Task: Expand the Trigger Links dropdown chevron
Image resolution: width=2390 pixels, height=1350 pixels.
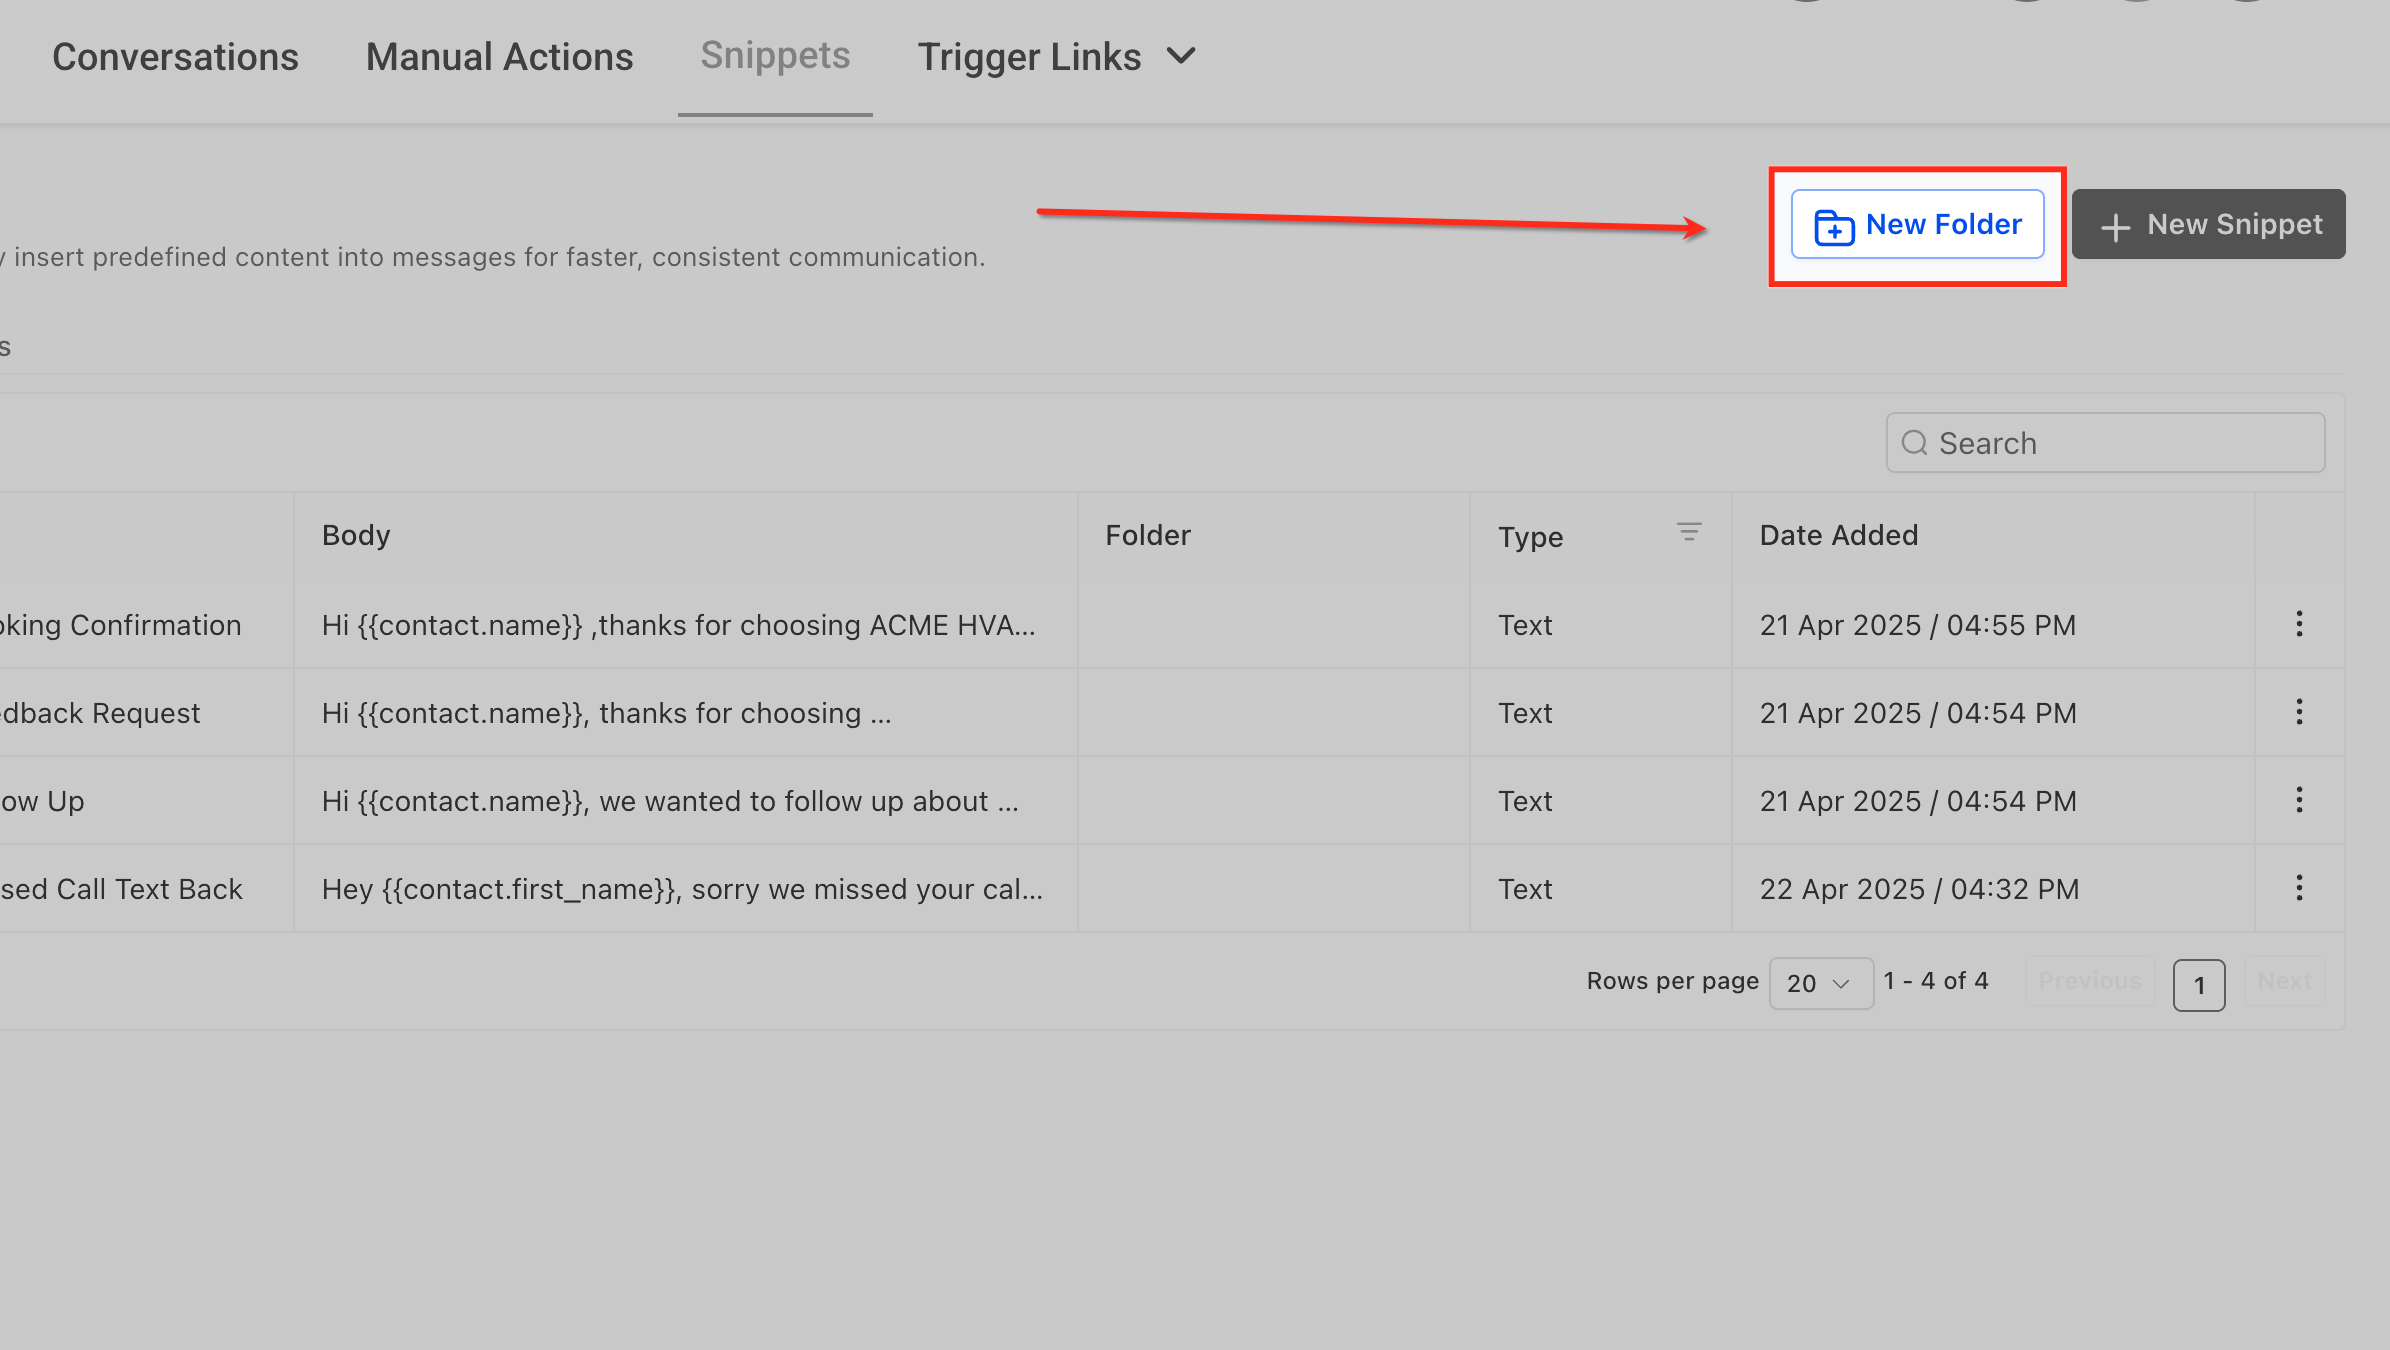Action: 1181,56
